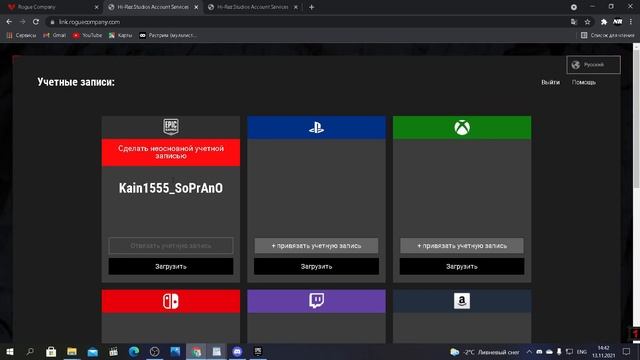
Task: Click the PlayStation logo header
Action: (x=316, y=127)
